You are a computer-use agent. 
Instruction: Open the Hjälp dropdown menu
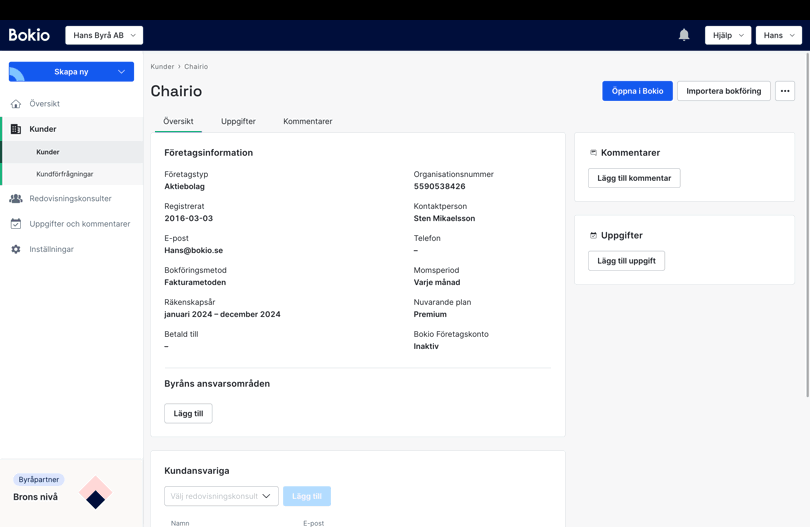point(727,35)
